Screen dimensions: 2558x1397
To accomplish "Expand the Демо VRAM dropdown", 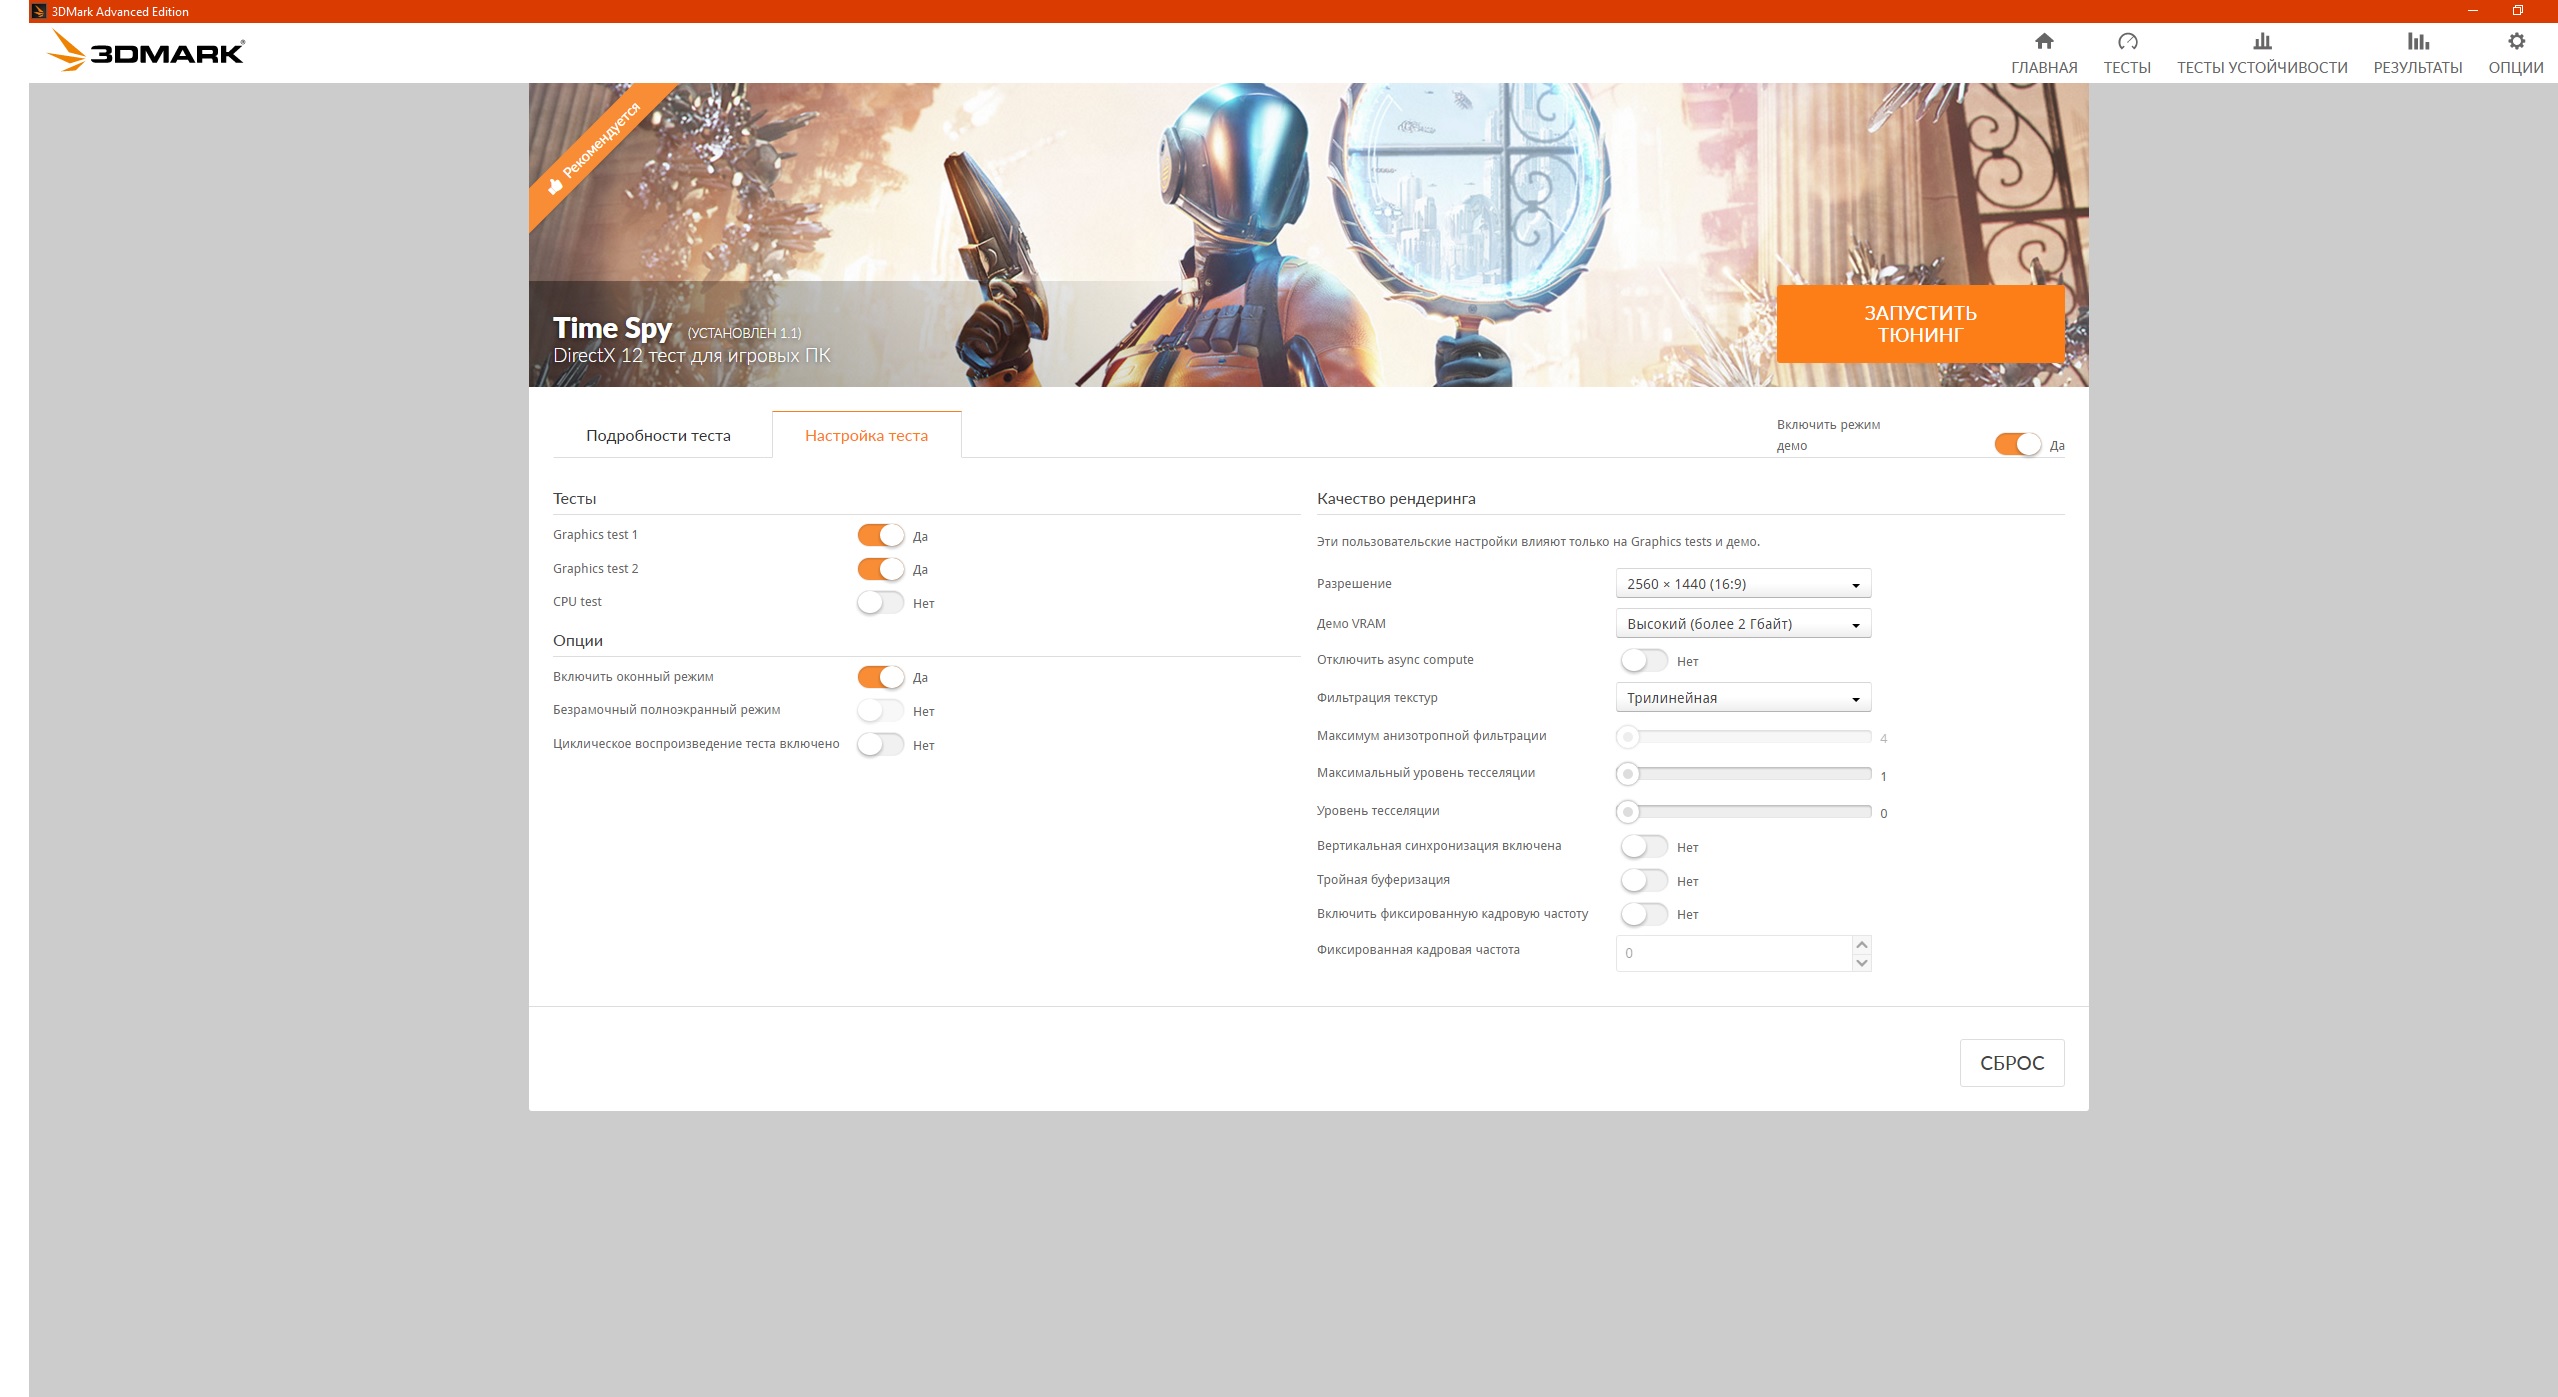I will pos(1742,624).
